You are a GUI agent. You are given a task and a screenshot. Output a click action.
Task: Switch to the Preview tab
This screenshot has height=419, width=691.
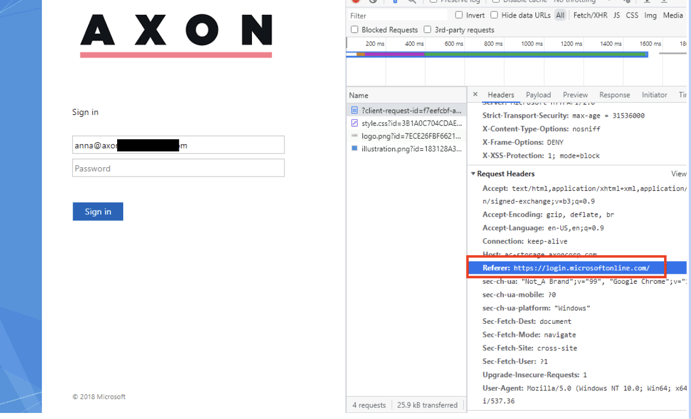[575, 95]
